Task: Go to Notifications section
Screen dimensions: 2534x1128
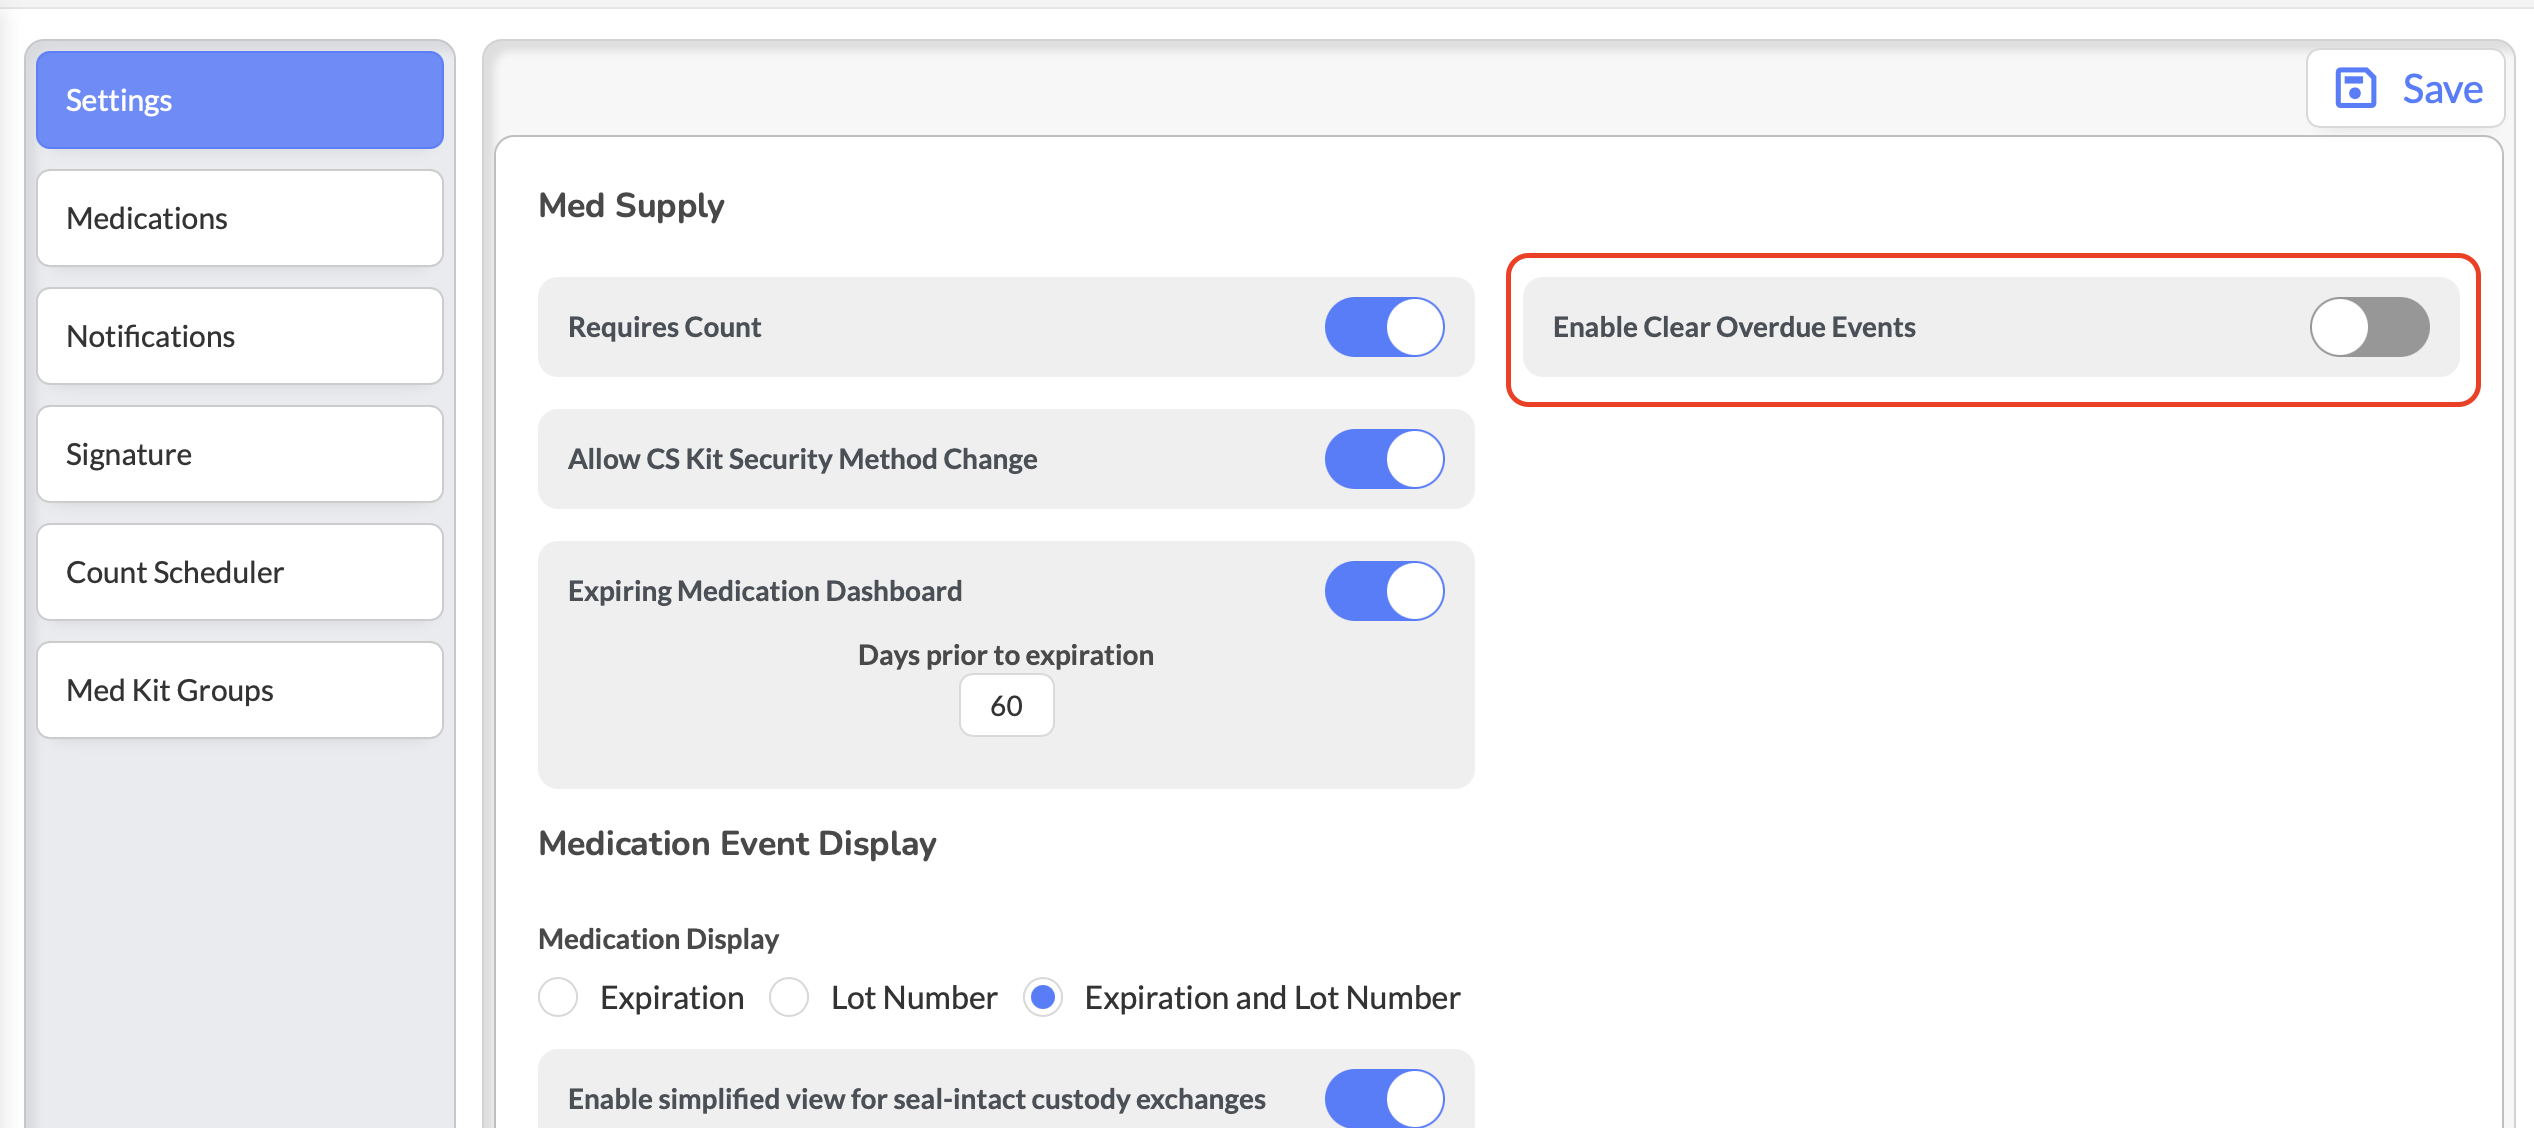Action: coord(240,336)
